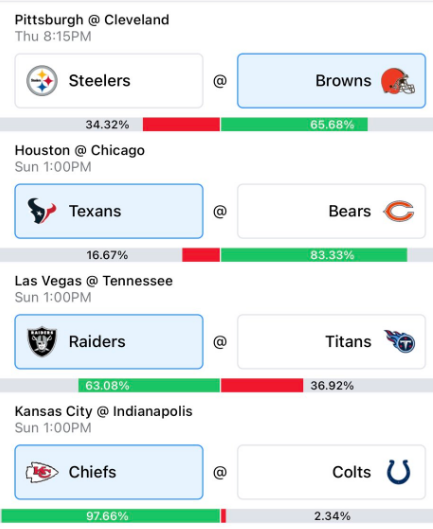The height and width of the screenshot is (529, 433).
Task: Click the Raiders shield logo
Action: (42, 341)
